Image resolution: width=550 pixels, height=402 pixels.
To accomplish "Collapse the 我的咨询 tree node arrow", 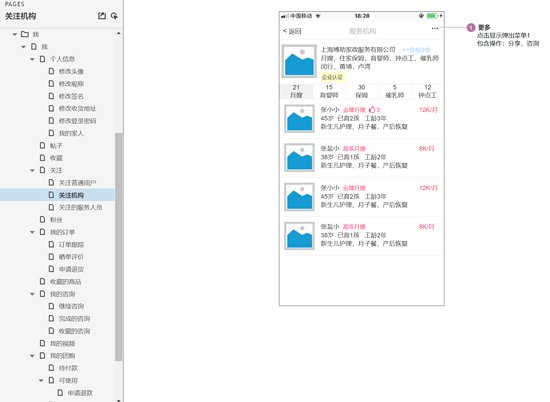I will coord(32,294).
